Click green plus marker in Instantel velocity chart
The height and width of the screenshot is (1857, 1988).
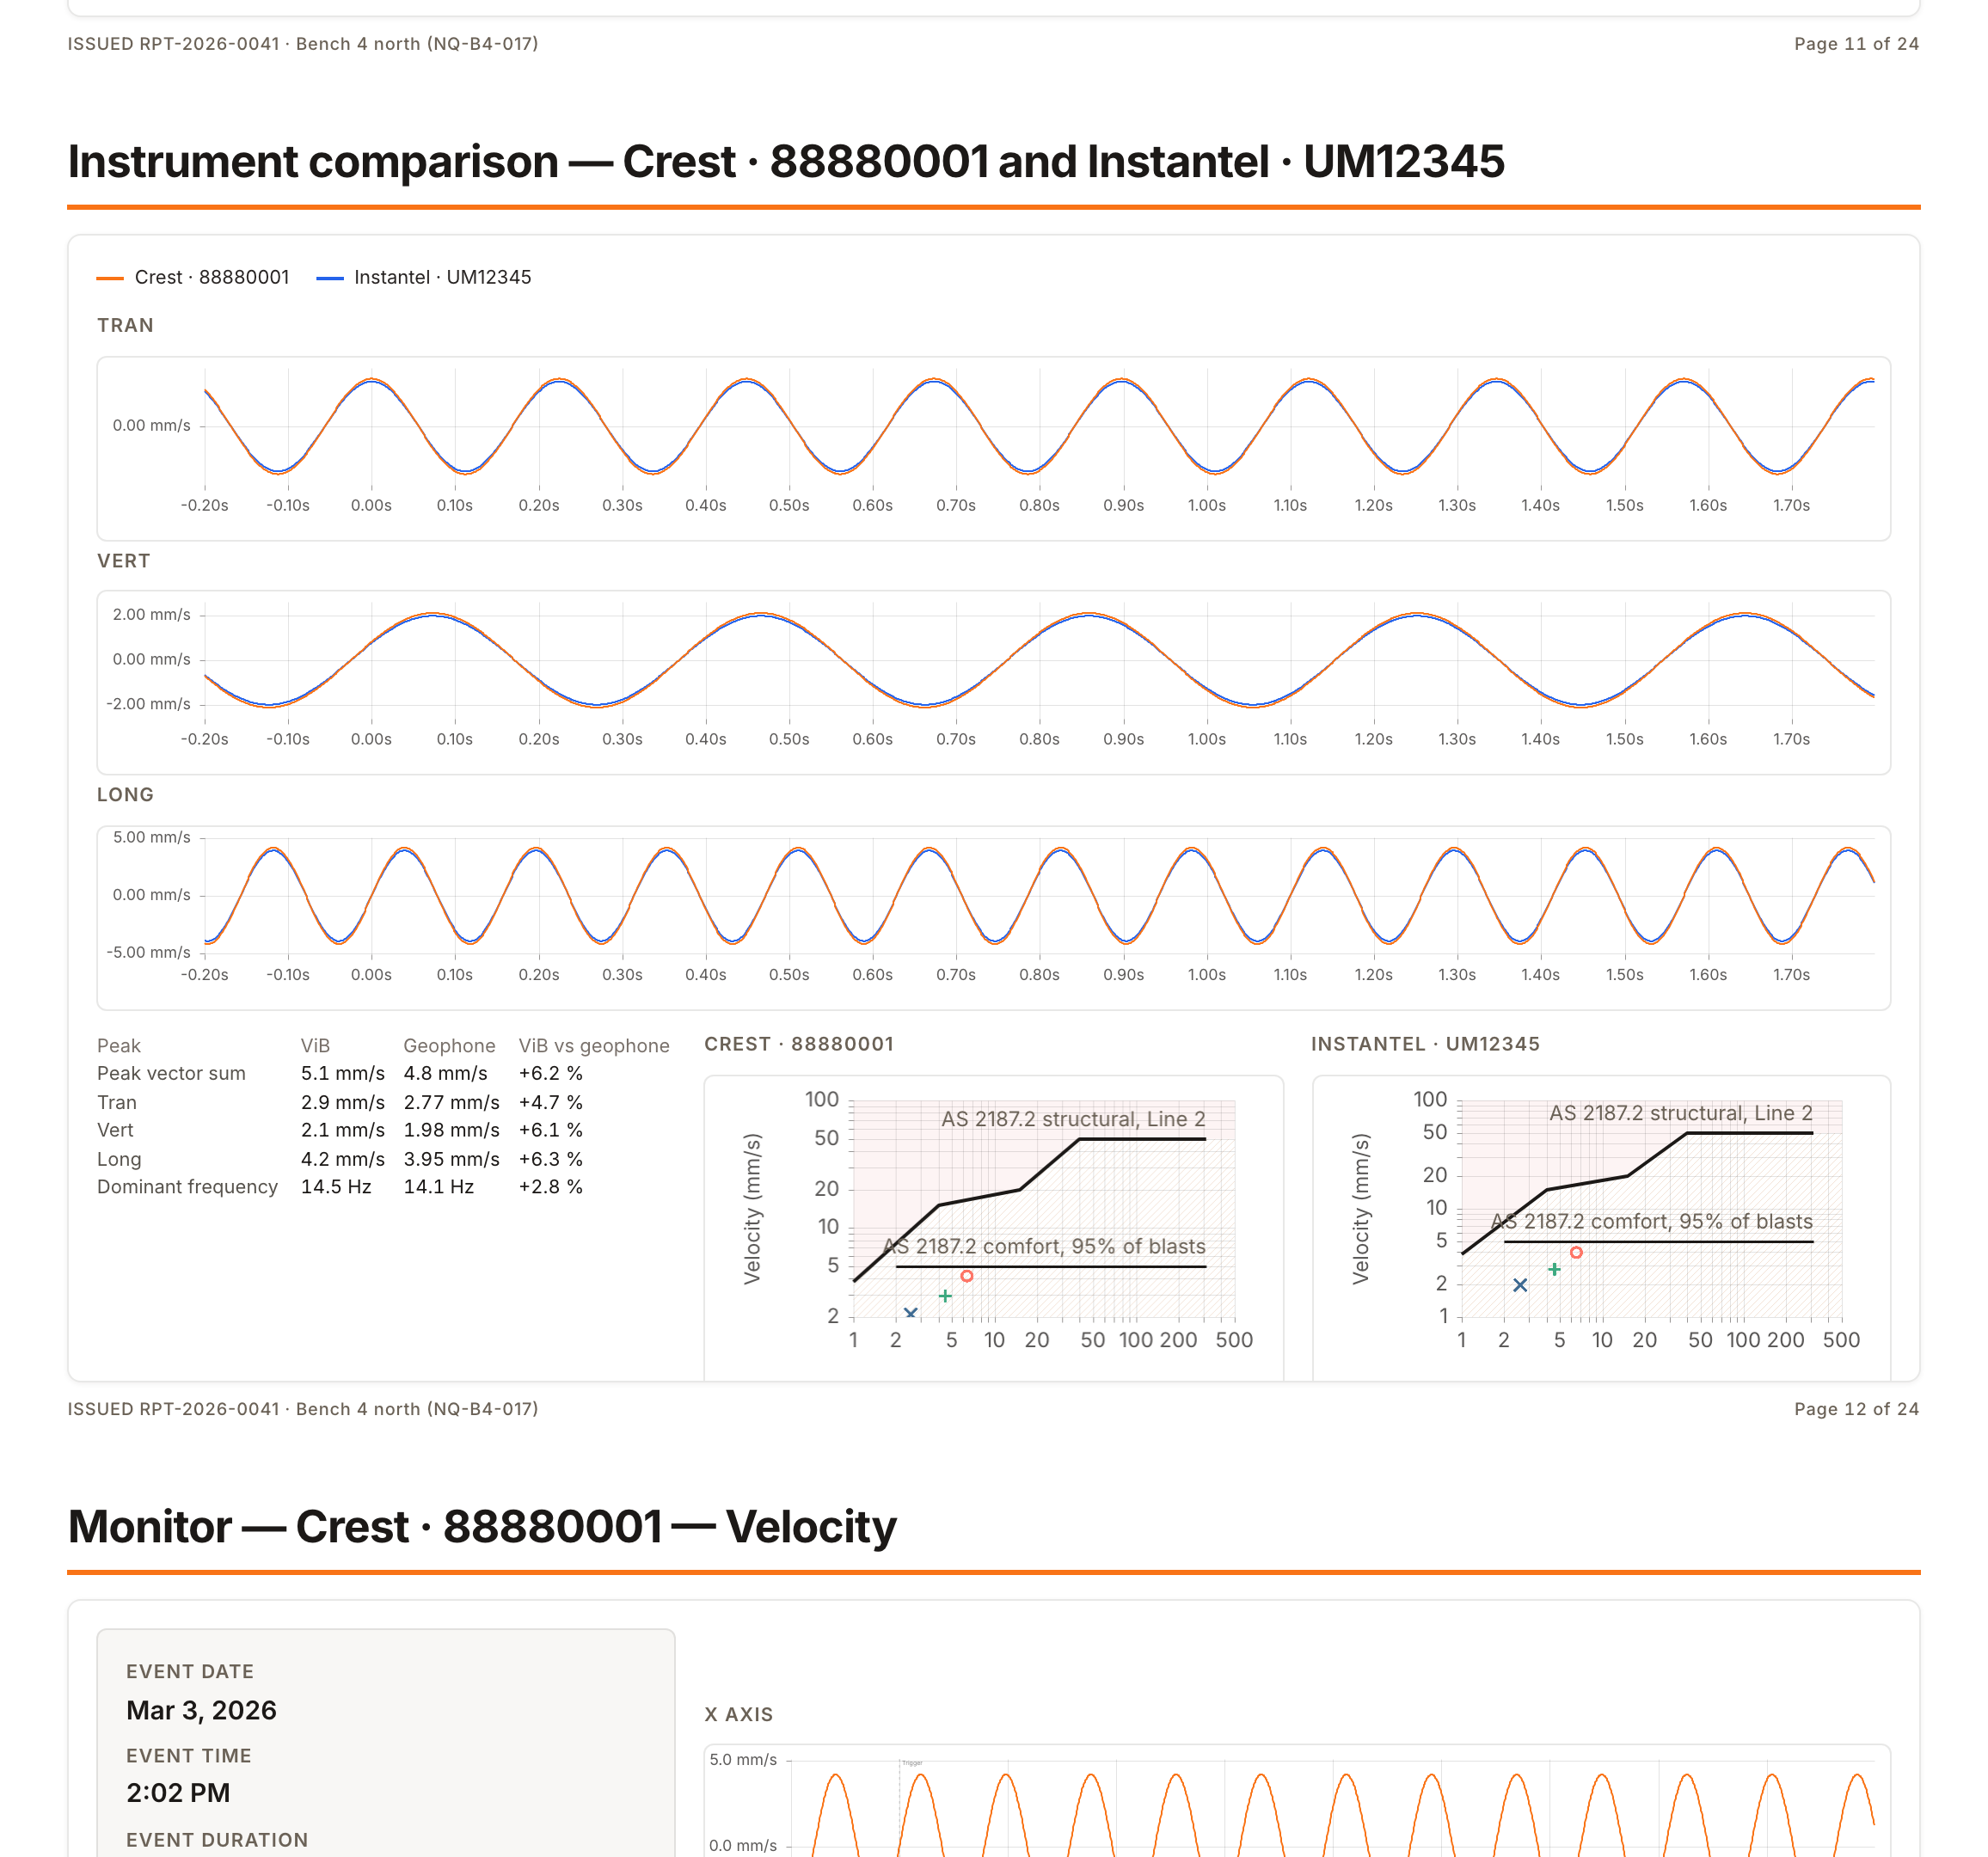(x=1554, y=1270)
